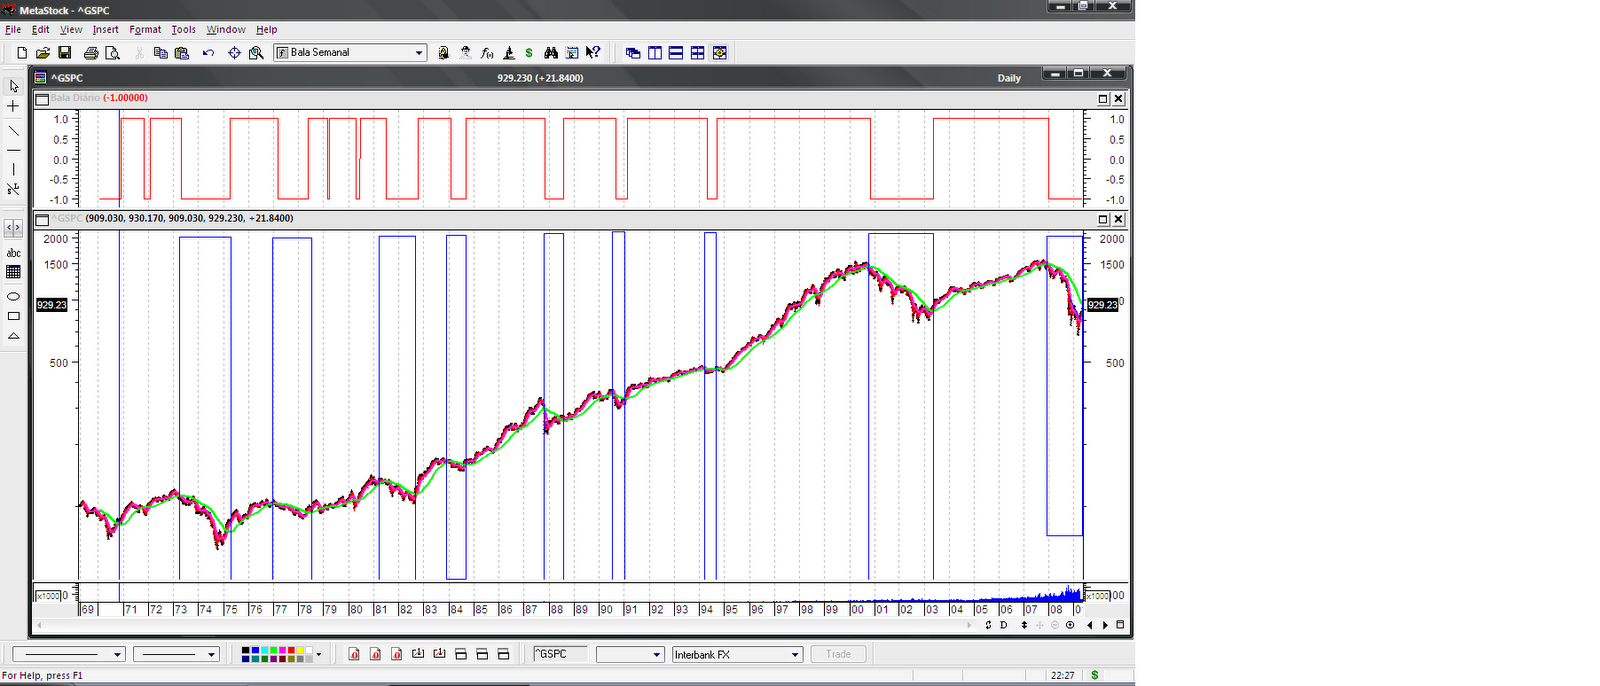The height and width of the screenshot is (686, 1600).
Task: Maximize the ^GSPC price pane
Action: tap(1103, 219)
